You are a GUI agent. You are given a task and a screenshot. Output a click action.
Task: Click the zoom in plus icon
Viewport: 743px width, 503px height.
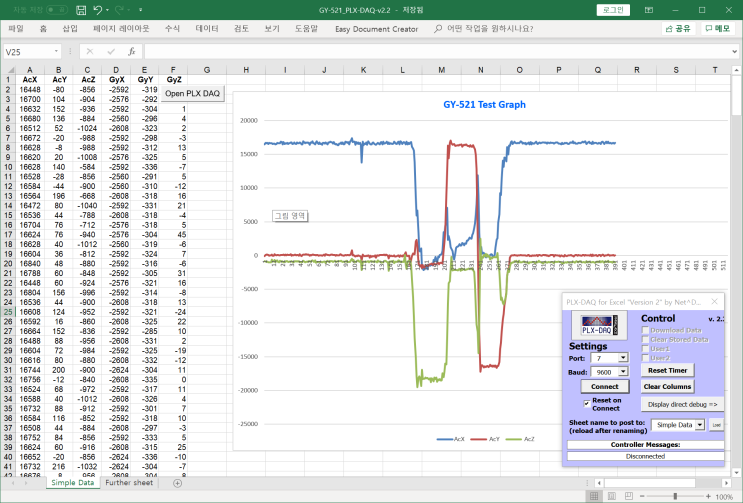pyautogui.click(x=707, y=496)
